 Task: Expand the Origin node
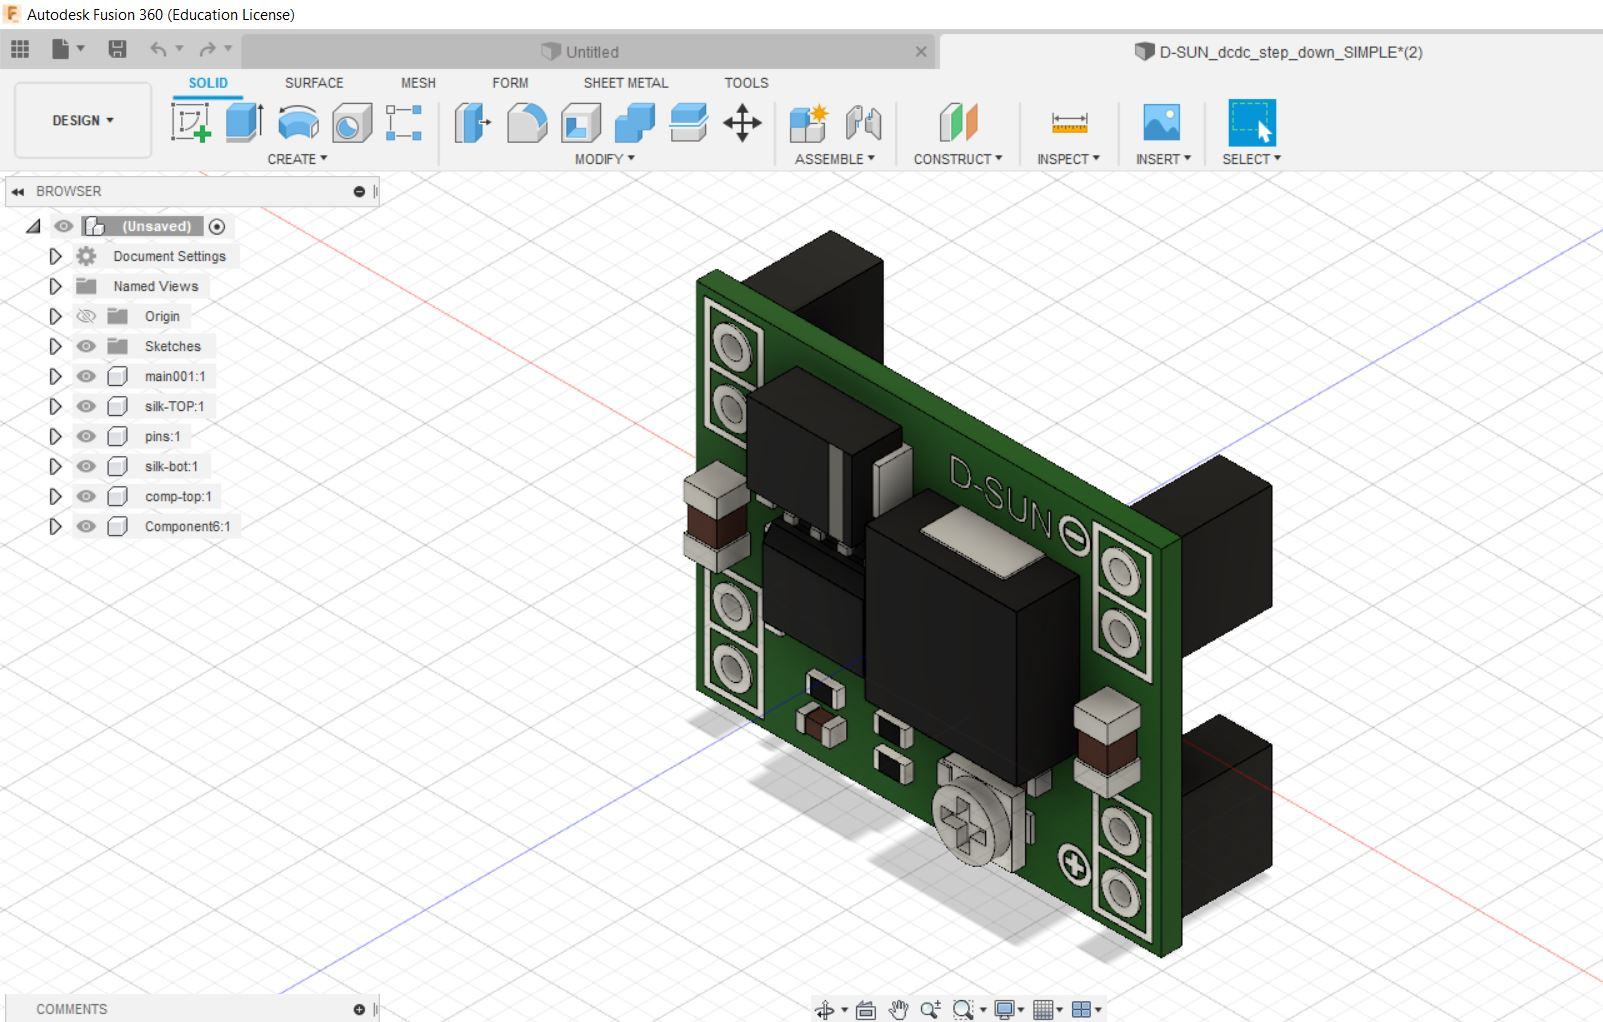coord(55,316)
